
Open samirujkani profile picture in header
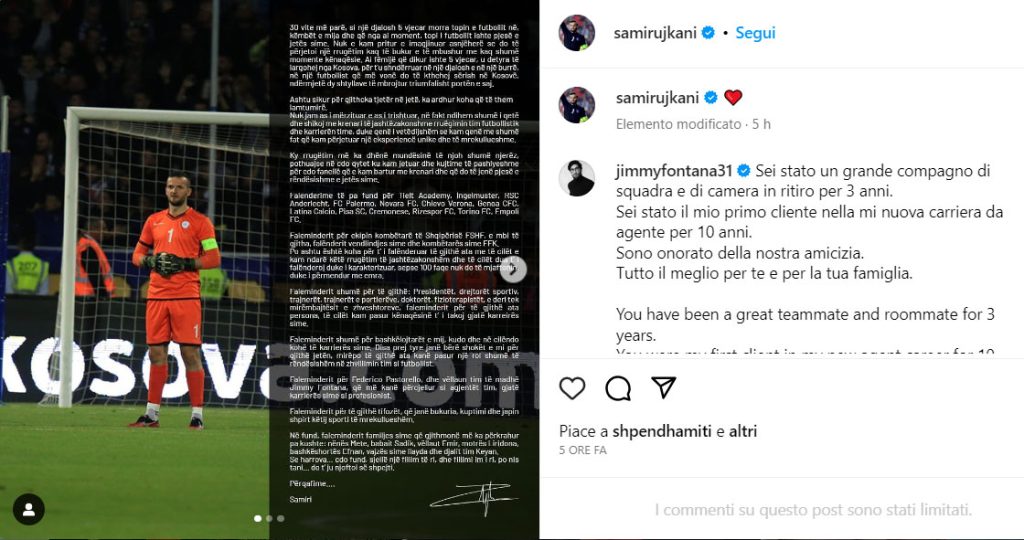tap(577, 33)
